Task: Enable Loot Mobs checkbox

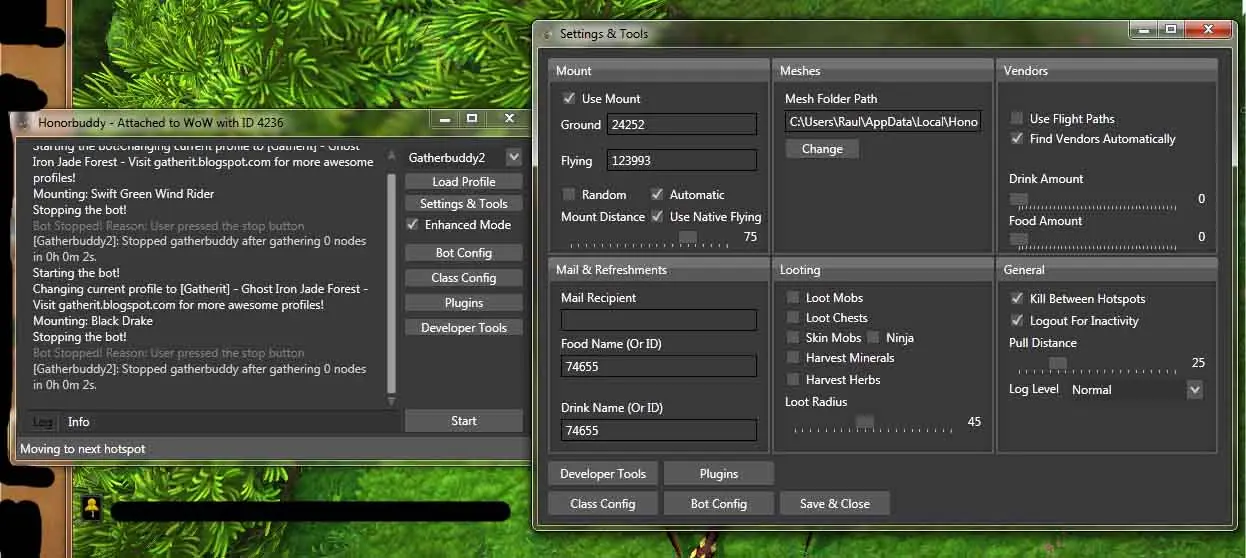Action: [x=793, y=297]
